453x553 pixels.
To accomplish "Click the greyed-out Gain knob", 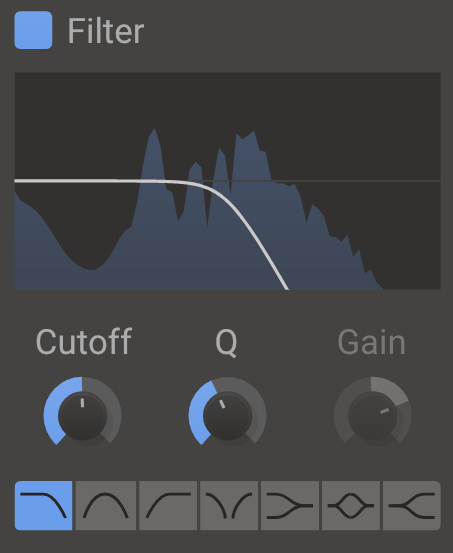I will 373,415.
